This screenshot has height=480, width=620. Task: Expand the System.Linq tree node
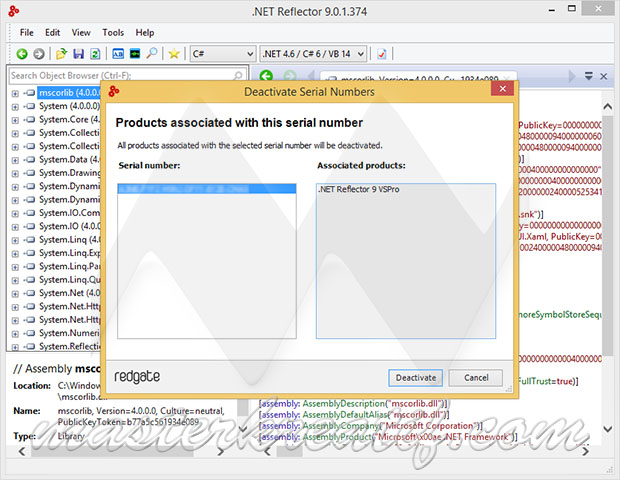coord(15,240)
